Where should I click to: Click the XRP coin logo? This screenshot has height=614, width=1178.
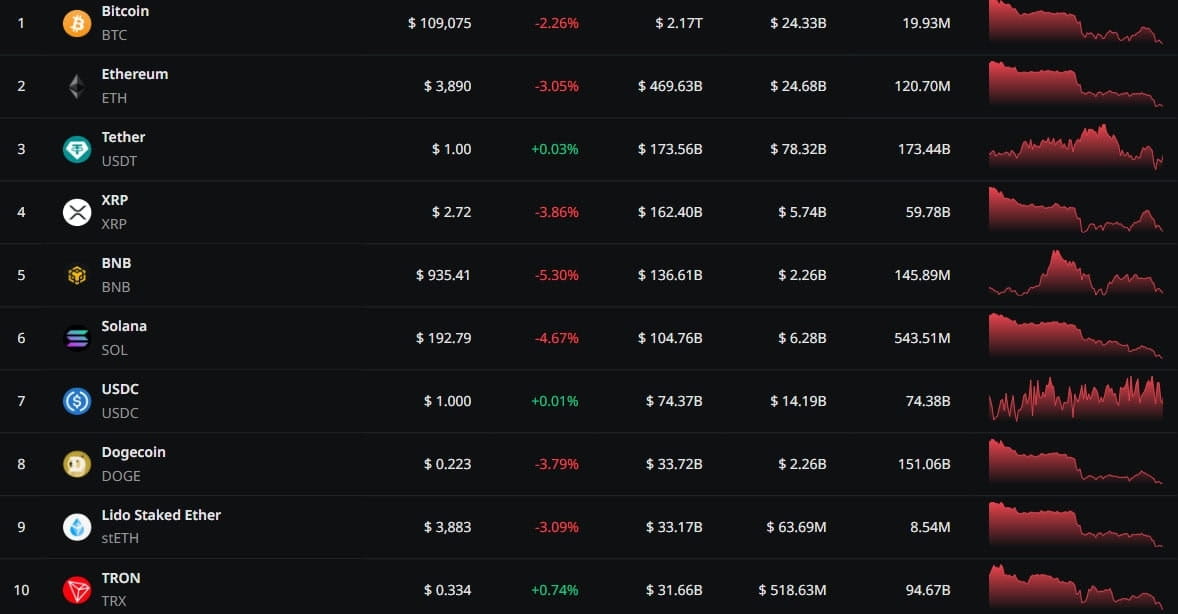click(77, 212)
